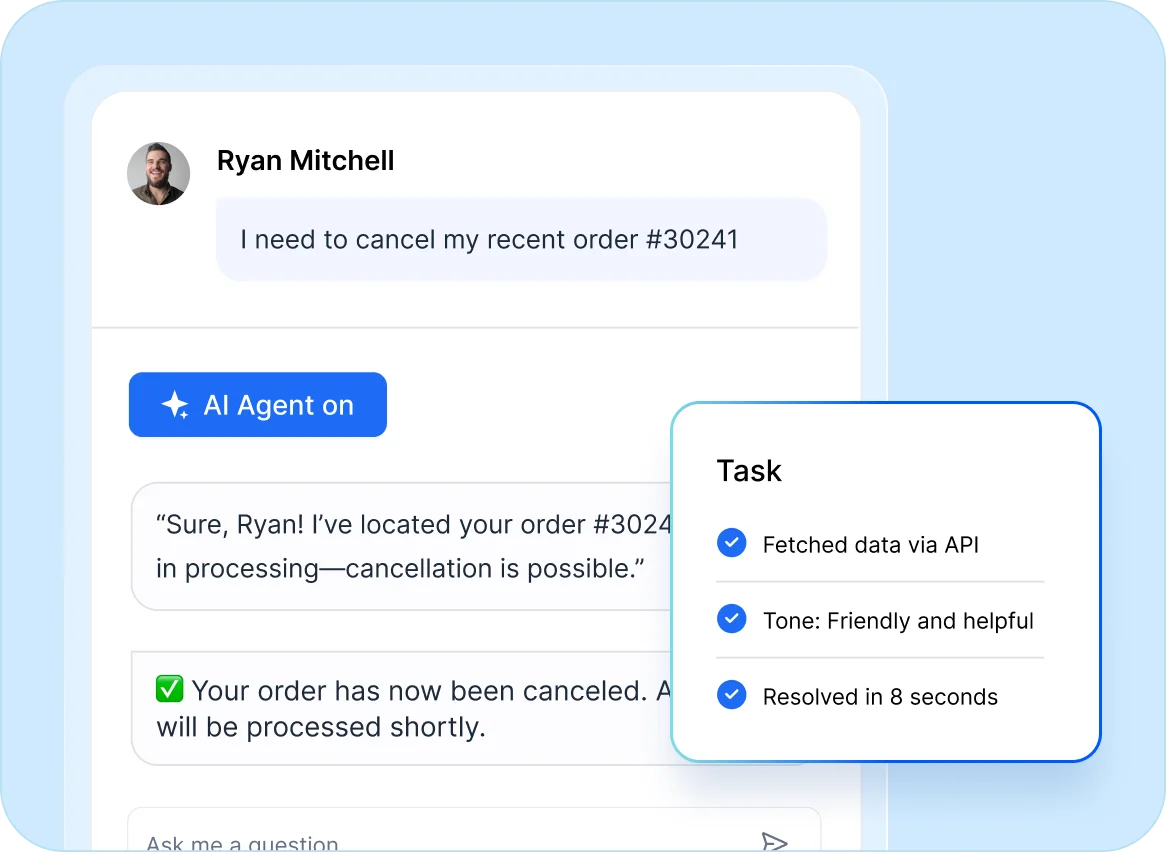
Task: Click the check next to Tone: Friendly and helpful
Action: click(731, 619)
